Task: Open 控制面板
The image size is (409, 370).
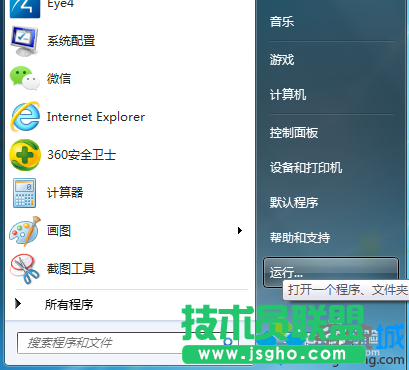Action: pyautogui.click(x=294, y=133)
